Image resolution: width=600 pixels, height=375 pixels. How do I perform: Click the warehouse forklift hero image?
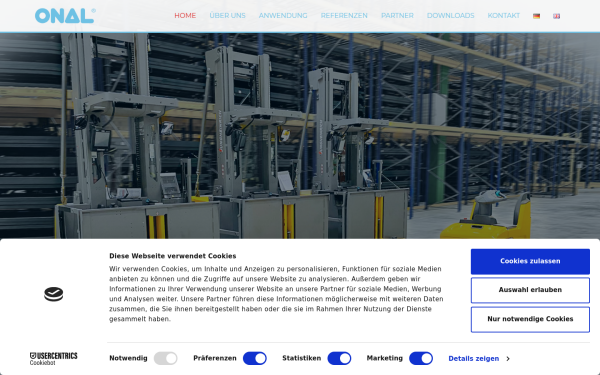point(300,136)
